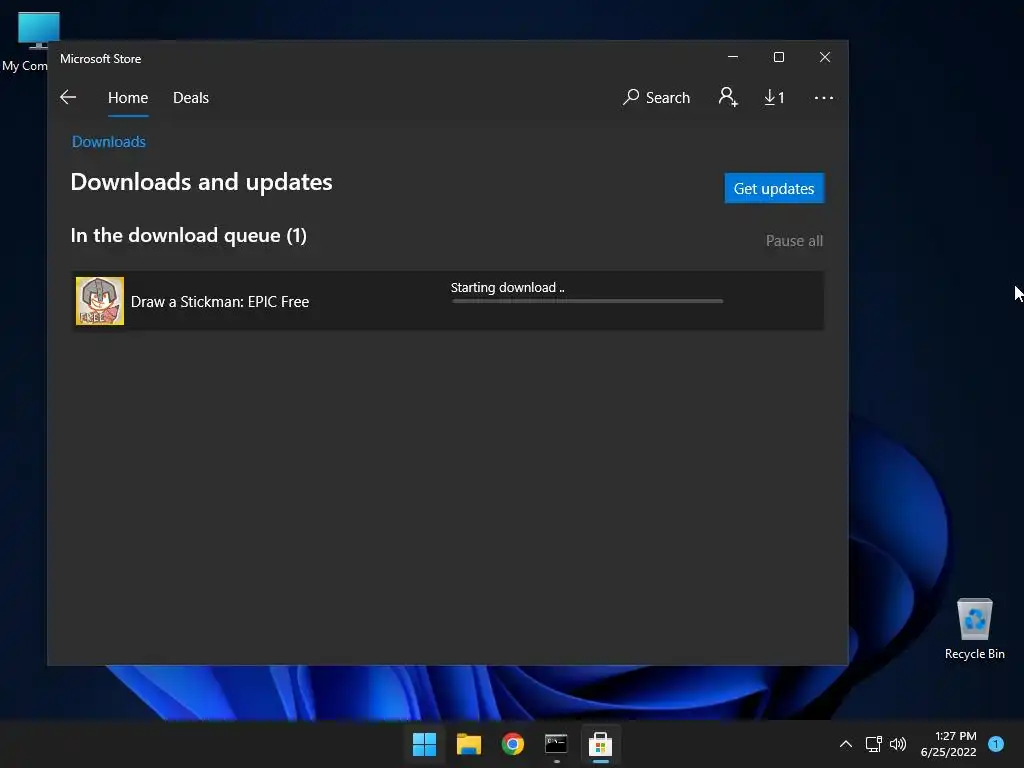Image resolution: width=1024 pixels, height=768 pixels.
Task: Launch File Explorer from the taskbar
Action: pyautogui.click(x=469, y=744)
